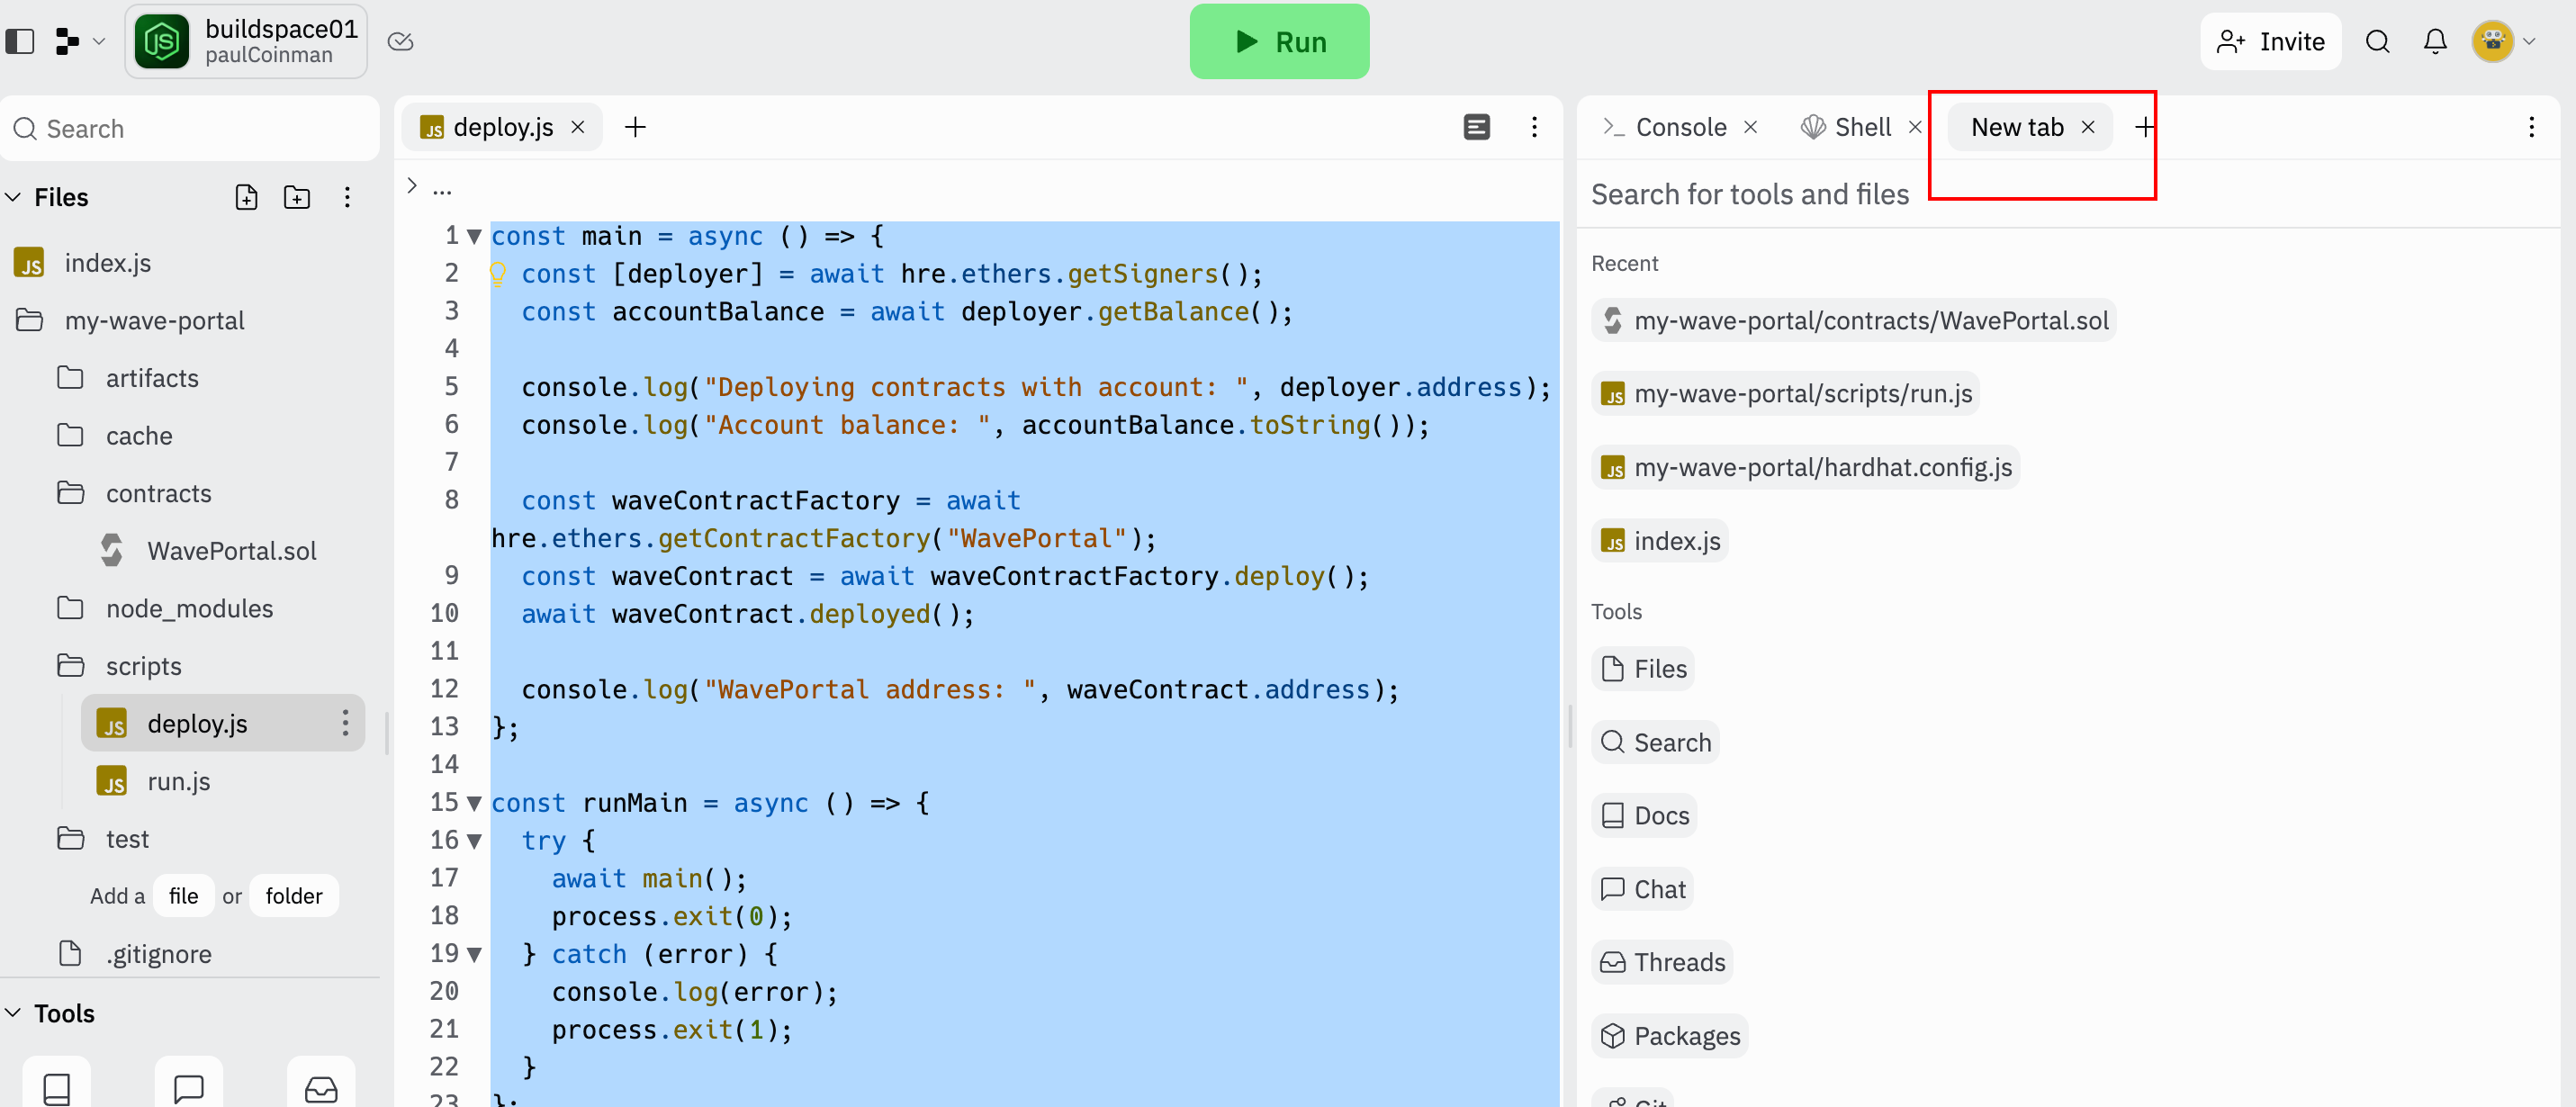Collapse the sidebar Tools section

click(14, 1013)
